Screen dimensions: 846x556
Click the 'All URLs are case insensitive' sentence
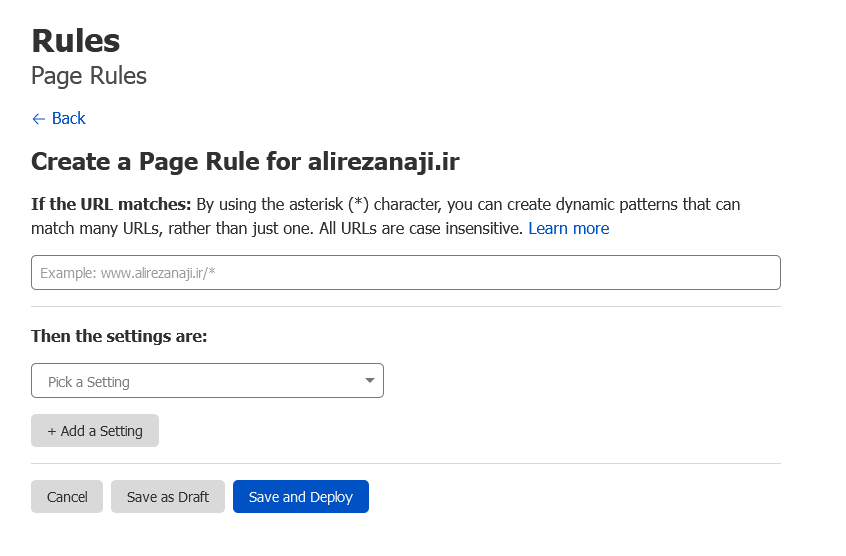coord(421,228)
